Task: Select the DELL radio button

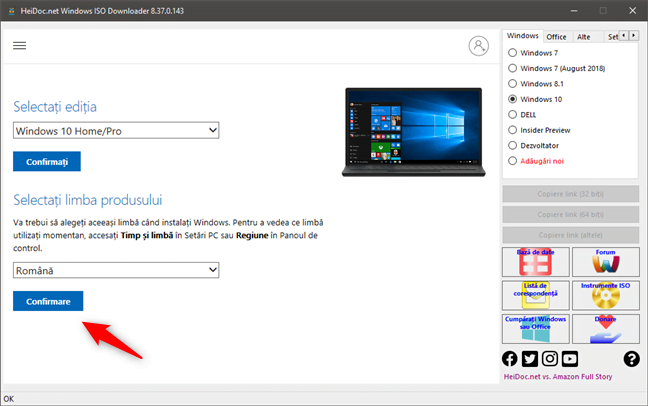Action: click(512, 115)
